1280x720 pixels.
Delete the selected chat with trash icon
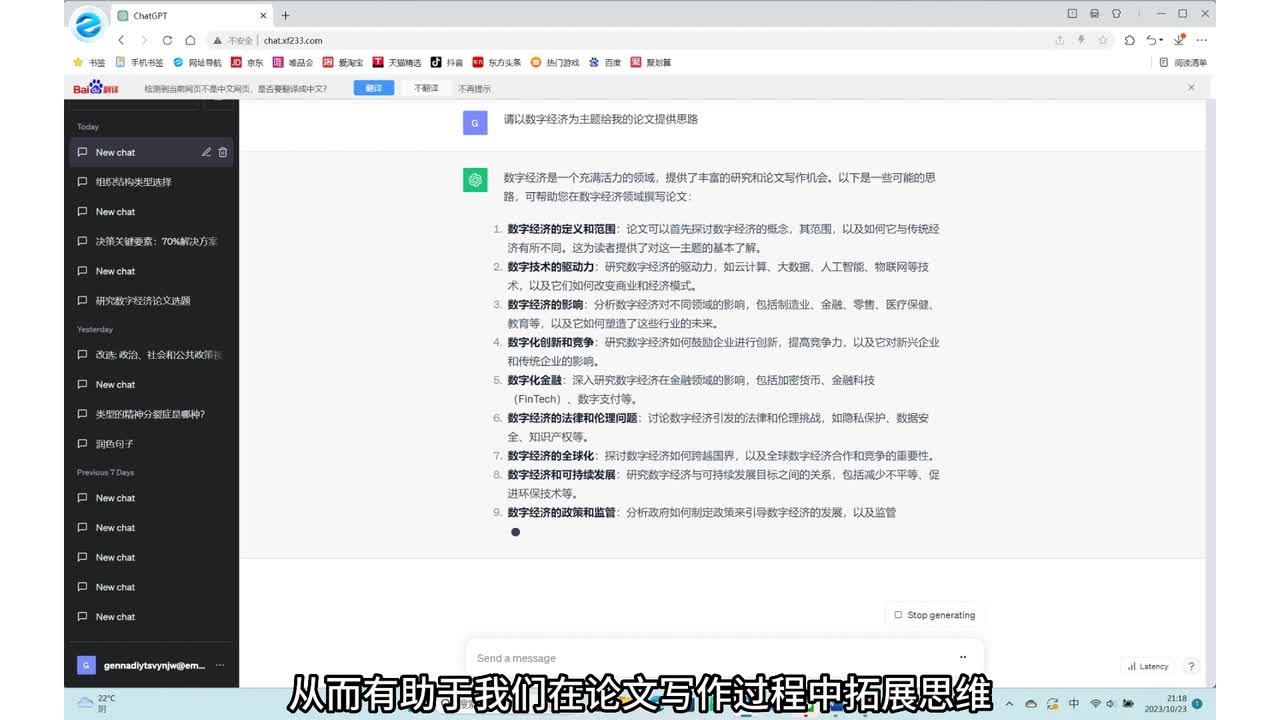(223, 152)
